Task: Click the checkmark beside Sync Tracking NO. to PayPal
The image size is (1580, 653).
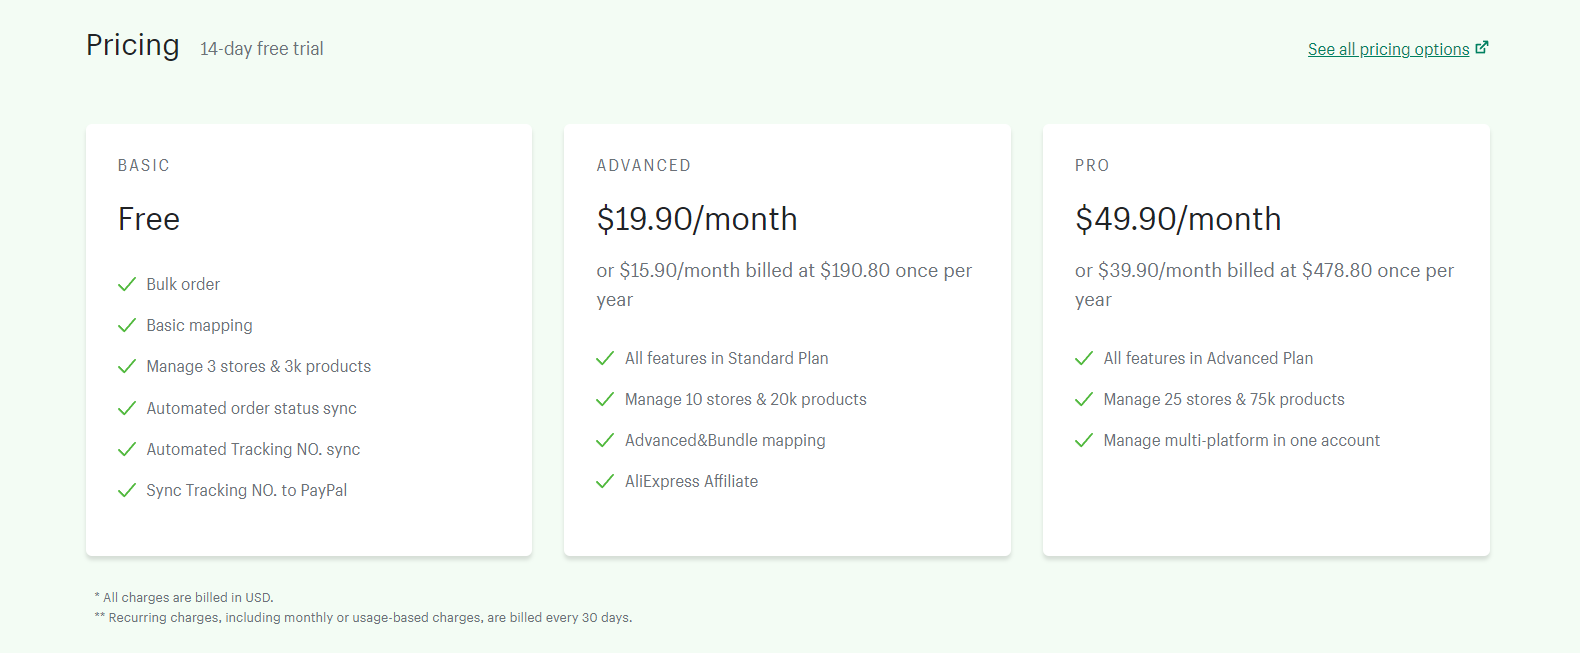Action: [127, 490]
